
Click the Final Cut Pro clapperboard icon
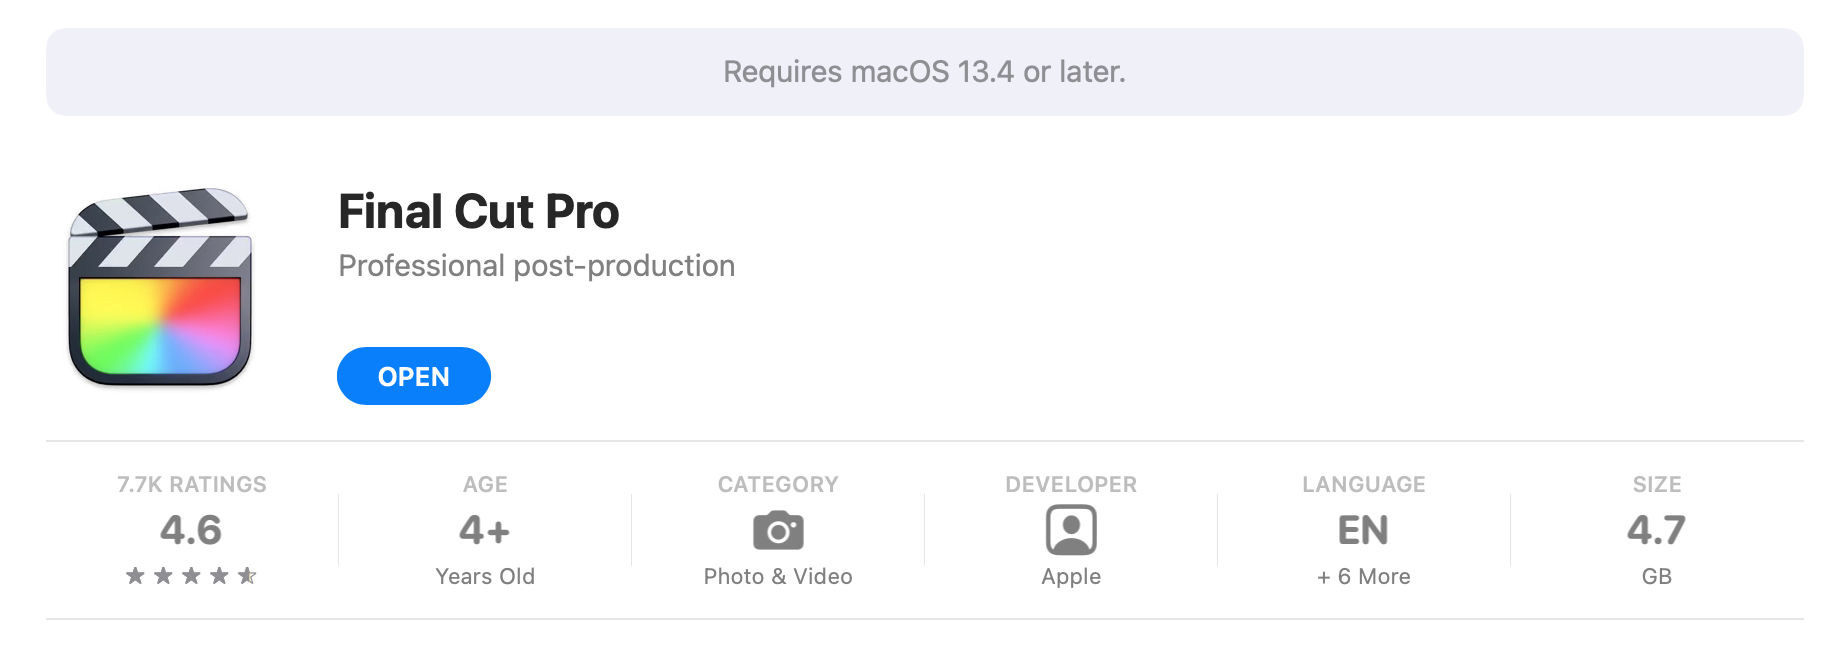coord(160,287)
